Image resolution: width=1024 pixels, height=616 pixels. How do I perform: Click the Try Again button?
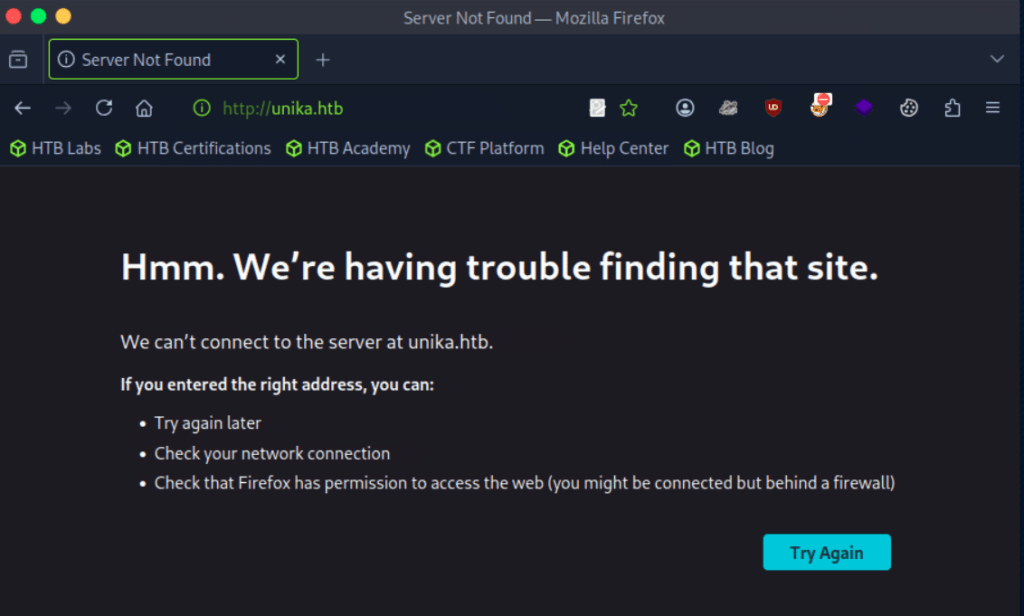pos(826,552)
